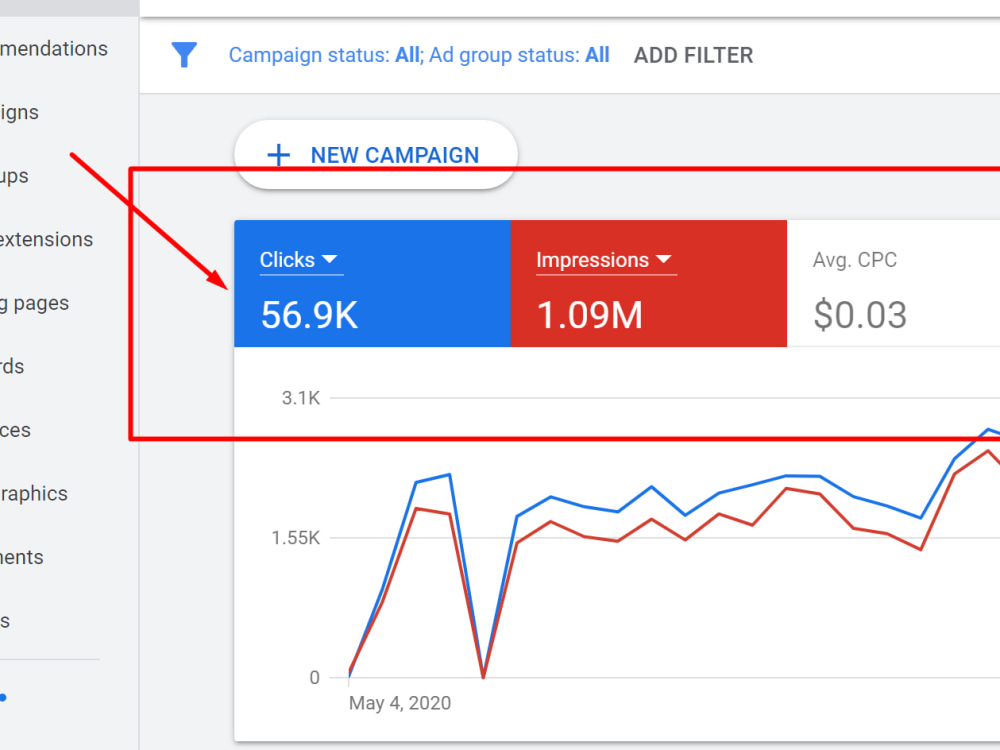Open the Clicks metric dropdown arrow
The image size is (1000, 750).
click(330, 259)
